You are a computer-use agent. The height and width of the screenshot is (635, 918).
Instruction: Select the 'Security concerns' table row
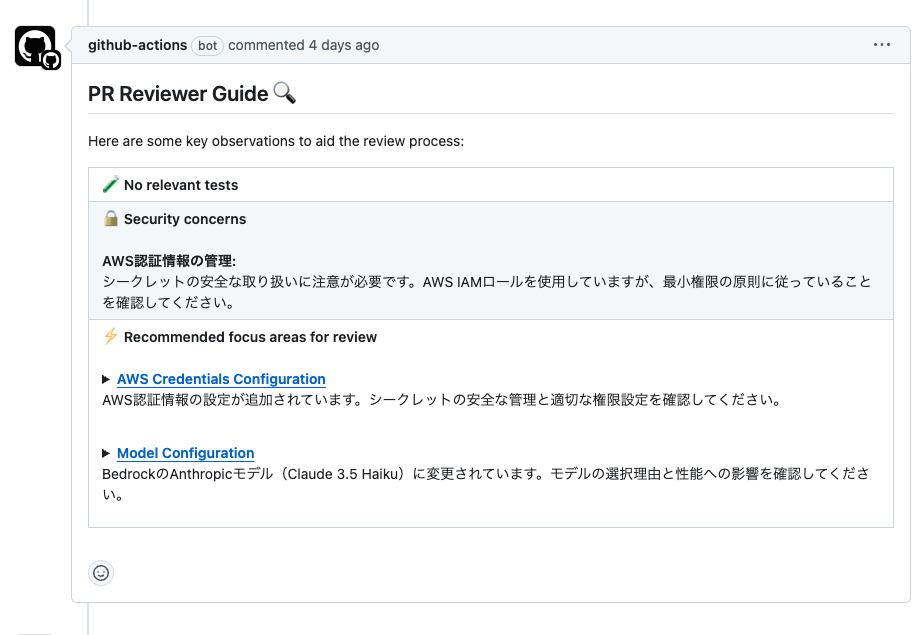[490, 260]
